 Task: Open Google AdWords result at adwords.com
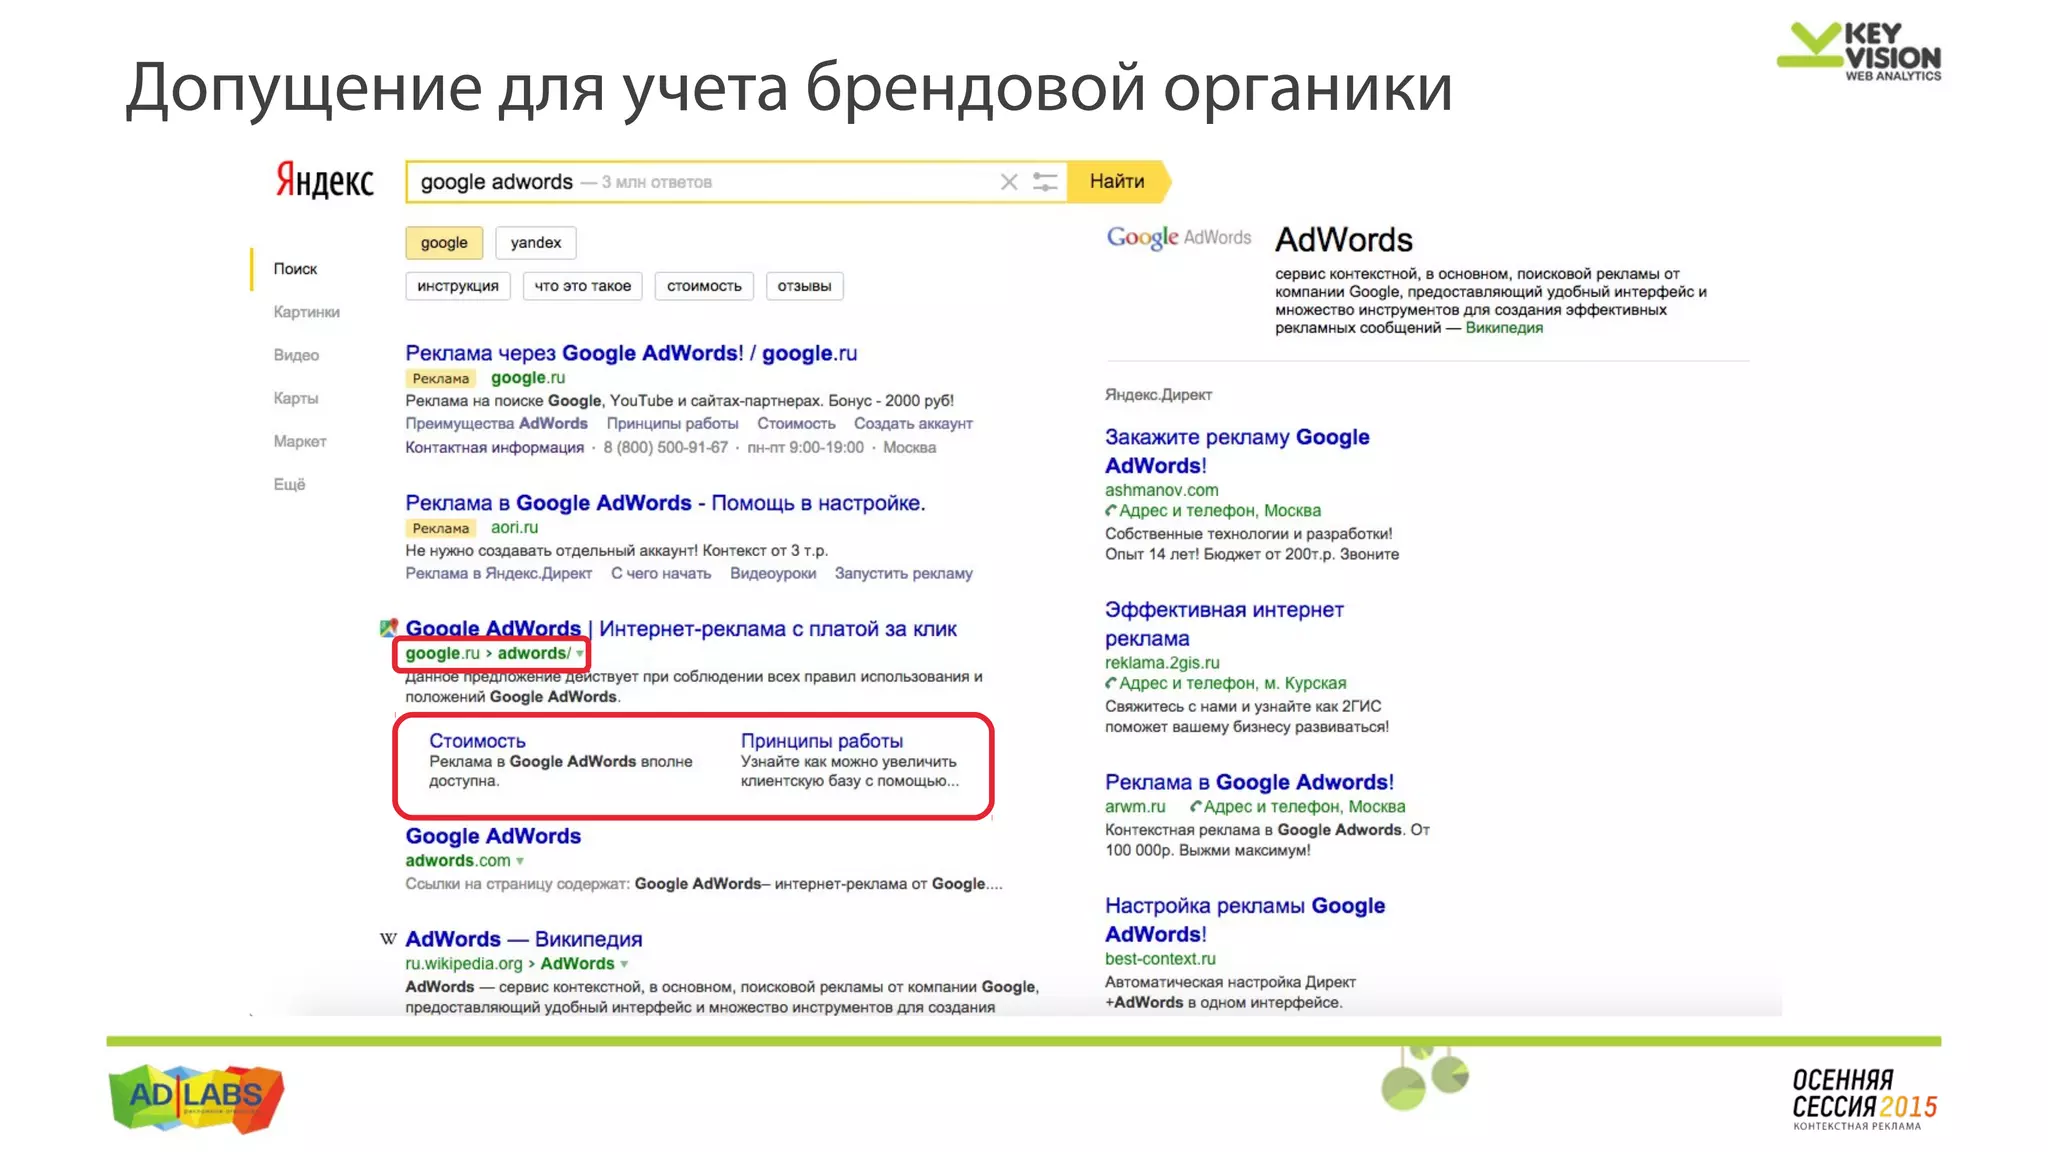click(493, 836)
